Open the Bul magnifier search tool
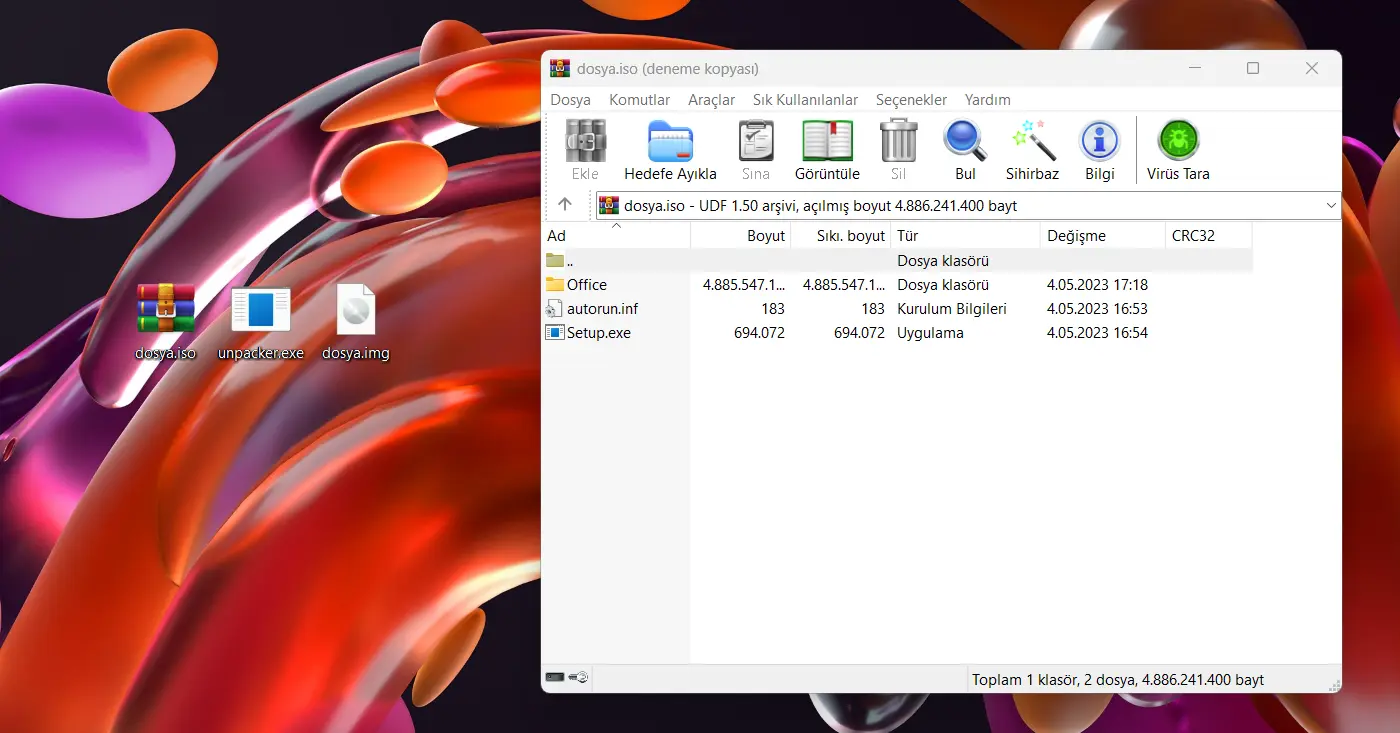 965,141
